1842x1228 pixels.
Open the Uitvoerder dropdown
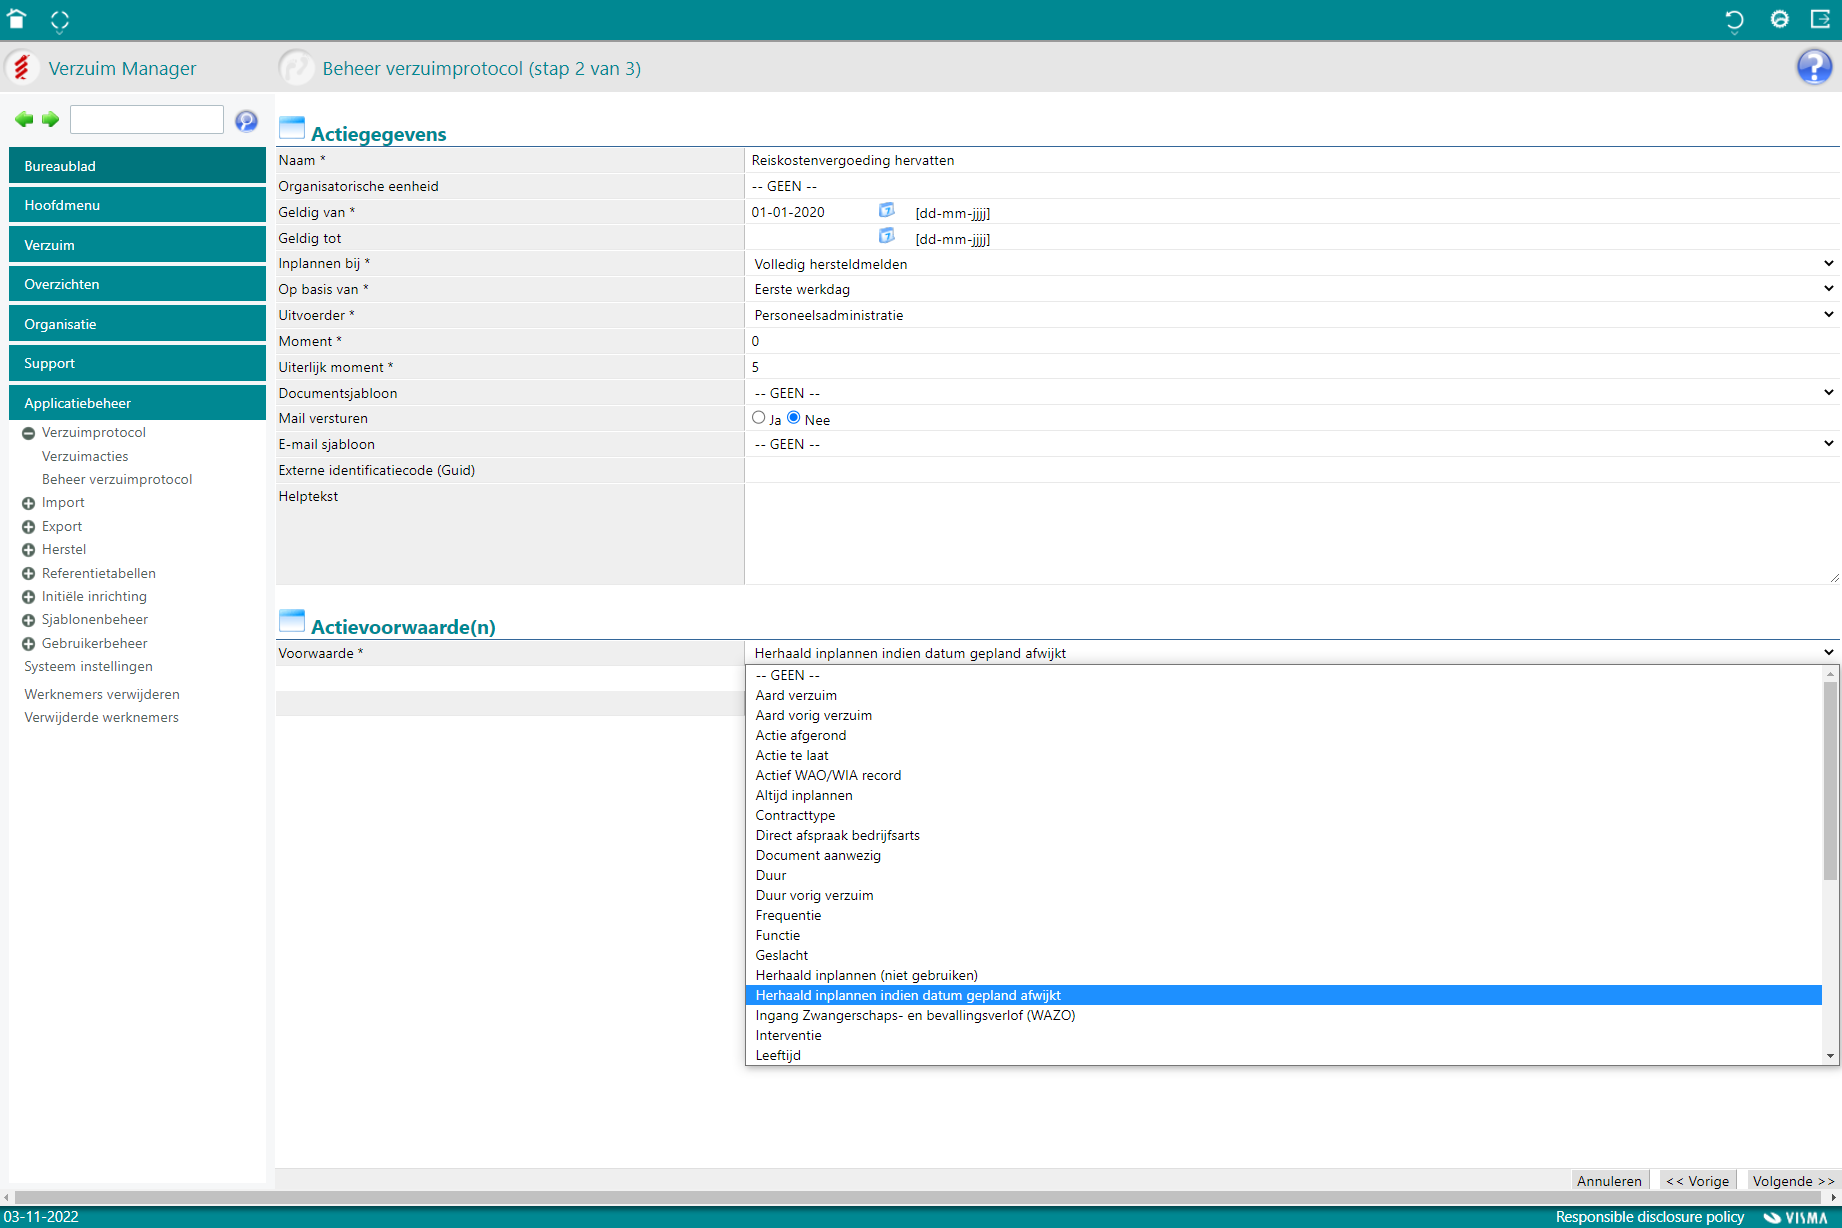click(1293, 315)
